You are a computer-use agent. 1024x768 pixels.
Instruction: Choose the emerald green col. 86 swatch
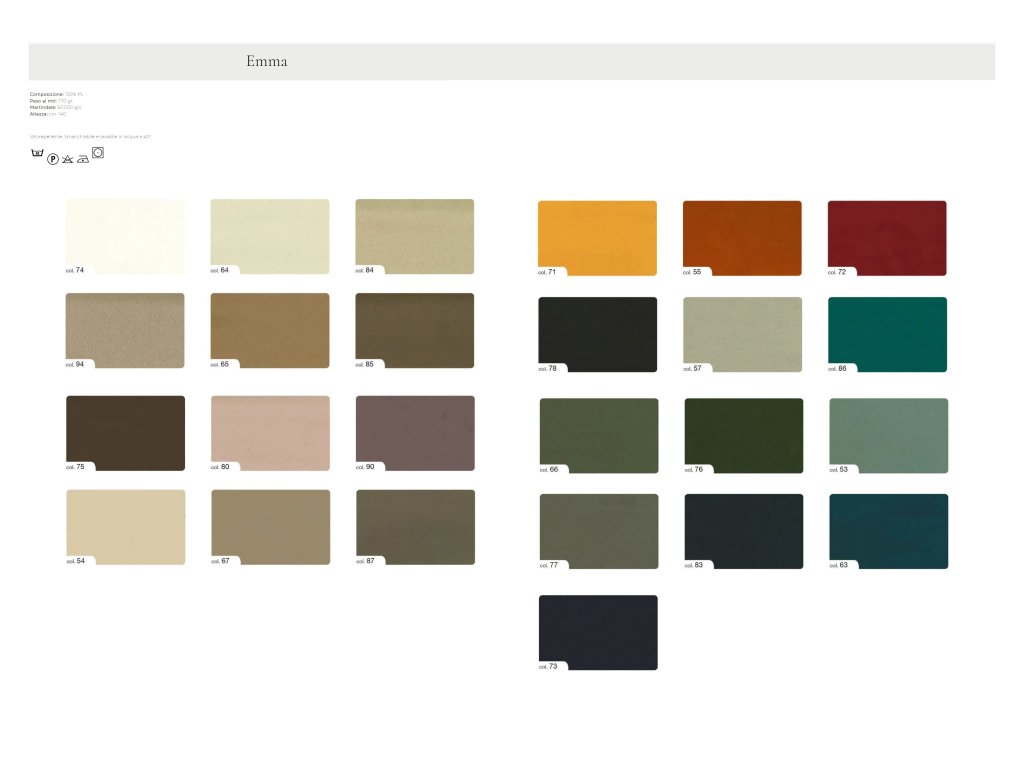(x=887, y=332)
